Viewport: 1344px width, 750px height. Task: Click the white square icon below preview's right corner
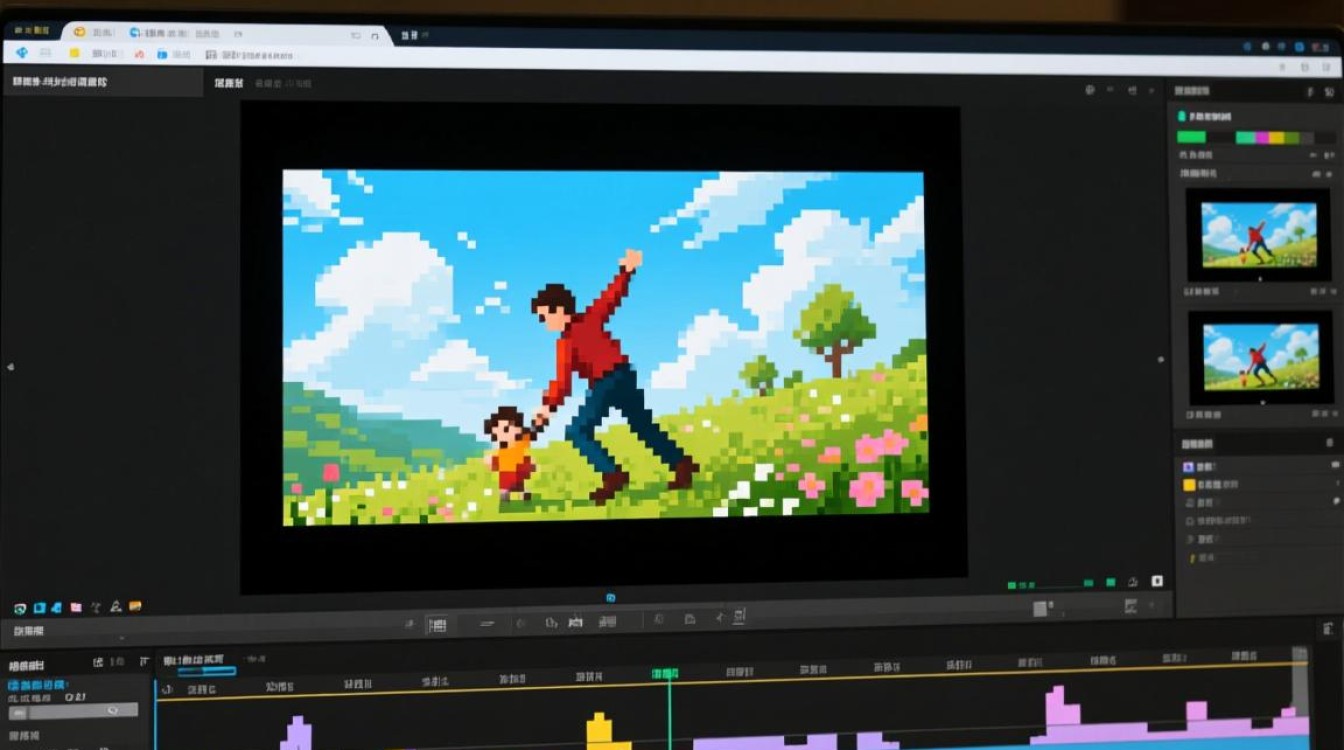(x=1157, y=581)
